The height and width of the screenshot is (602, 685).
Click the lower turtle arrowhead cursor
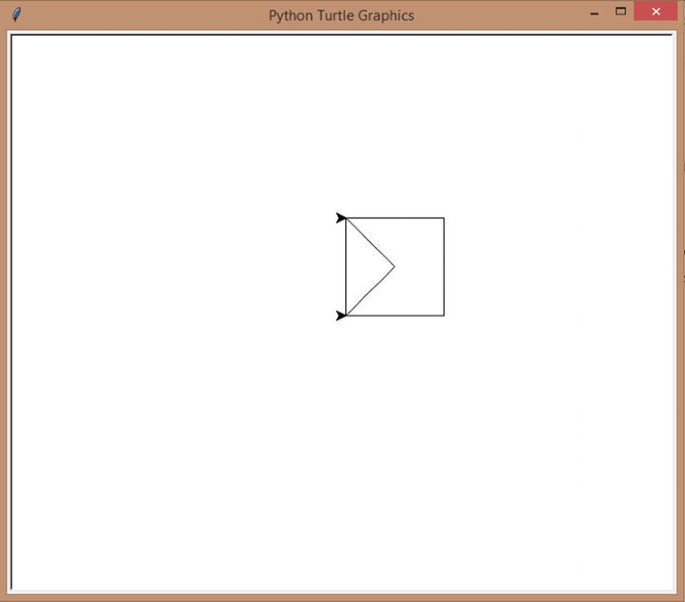tap(341, 316)
